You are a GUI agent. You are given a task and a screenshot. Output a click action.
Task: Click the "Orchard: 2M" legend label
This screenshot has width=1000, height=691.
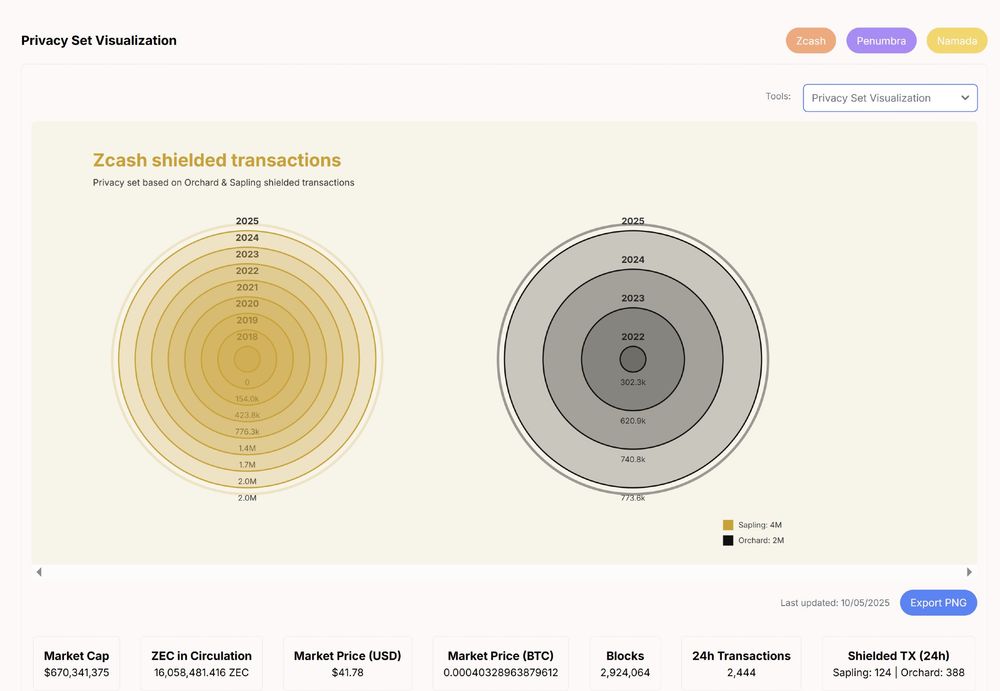coord(761,540)
